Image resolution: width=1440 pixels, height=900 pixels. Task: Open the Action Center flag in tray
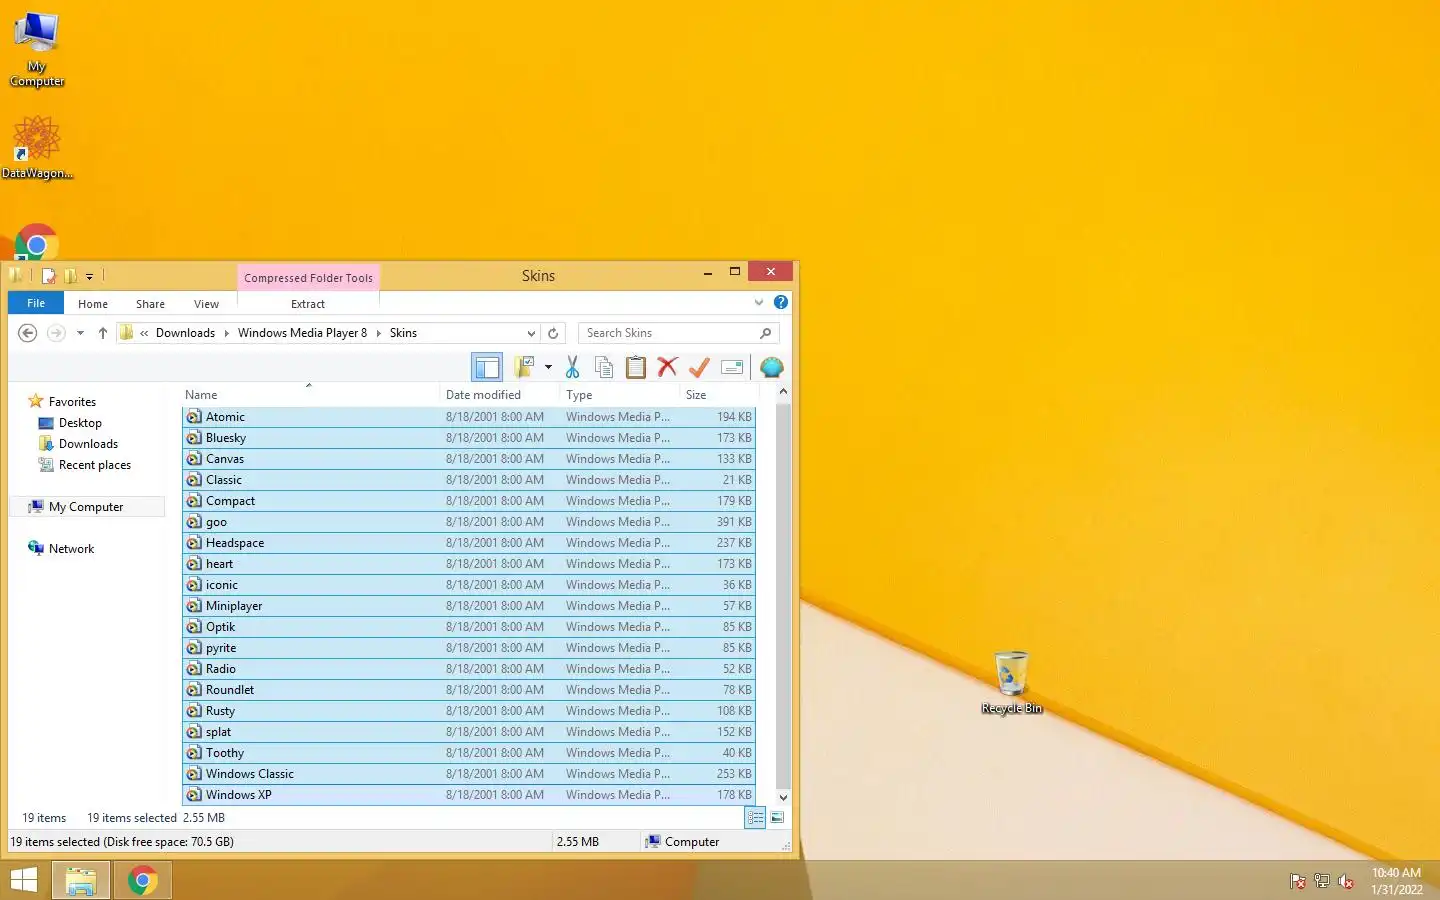click(x=1298, y=881)
